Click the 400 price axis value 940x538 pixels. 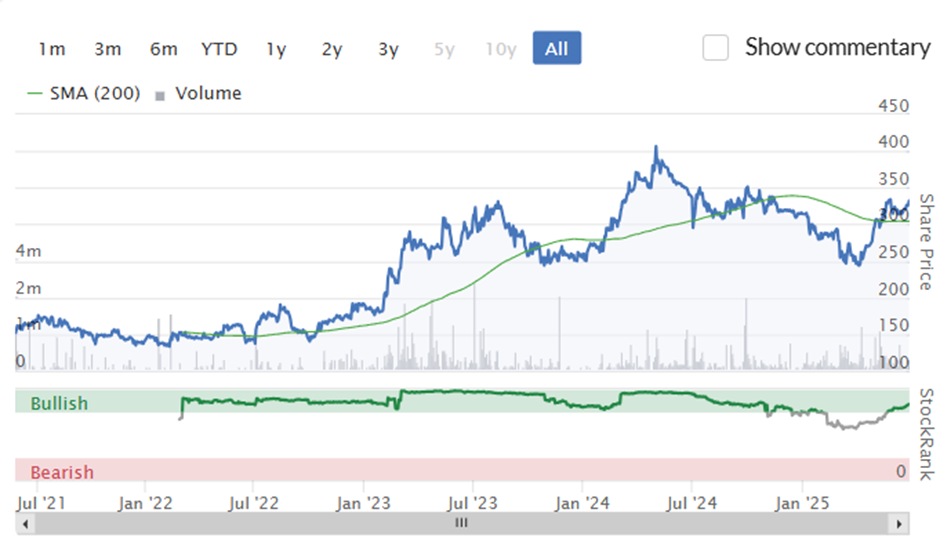point(893,142)
